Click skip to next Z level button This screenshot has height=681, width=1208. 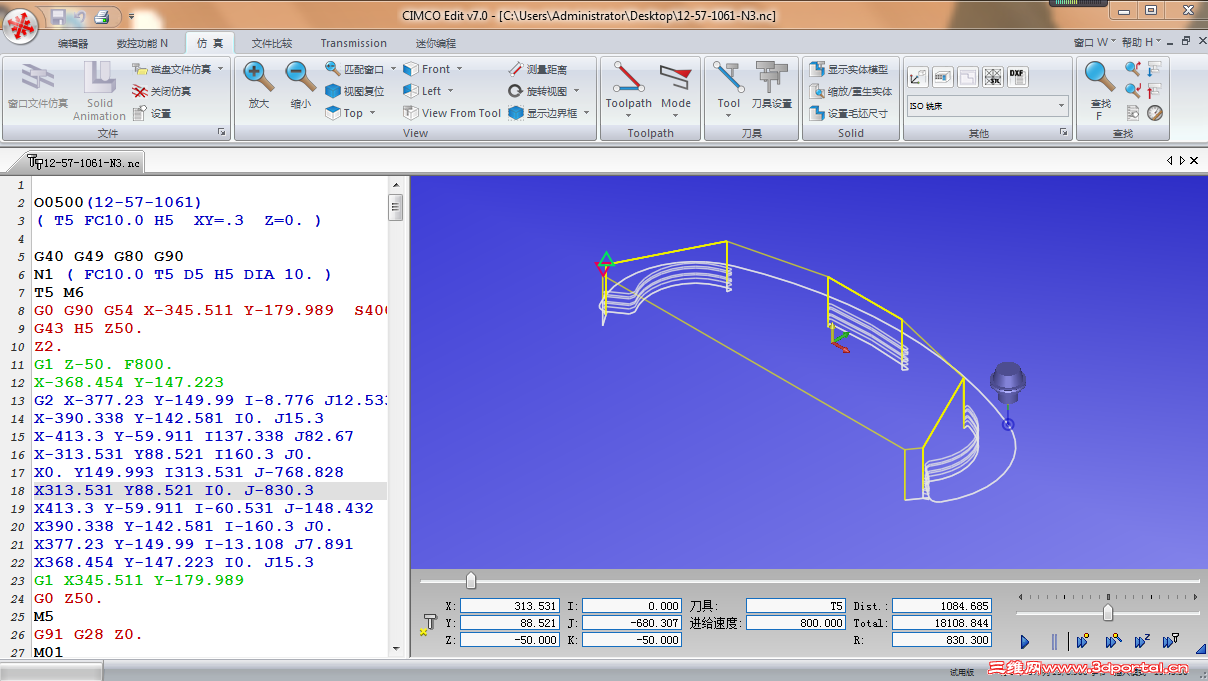[1142, 642]
